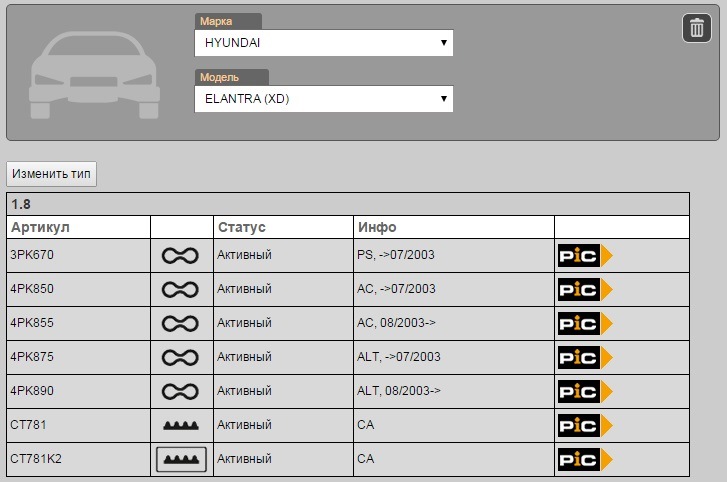727x482 pixels.
Task: Click the Марка field label
Action: coord(216,21)
